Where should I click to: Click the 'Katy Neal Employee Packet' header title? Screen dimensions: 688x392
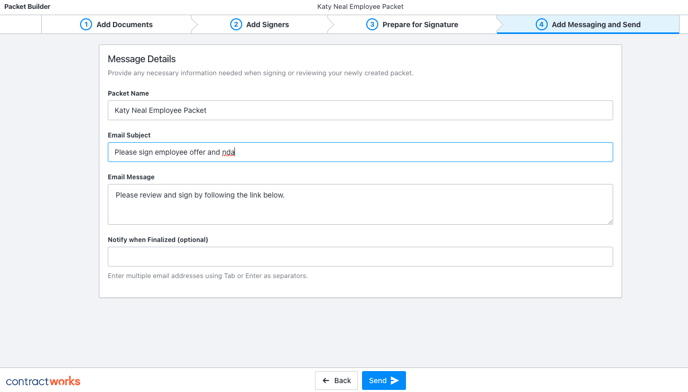(360, 7)
